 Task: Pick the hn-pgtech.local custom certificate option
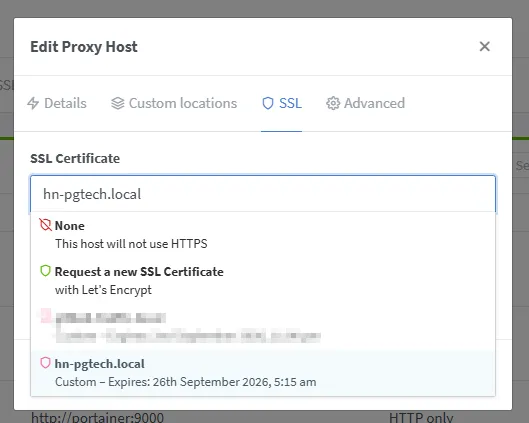(x=263, y=373)
